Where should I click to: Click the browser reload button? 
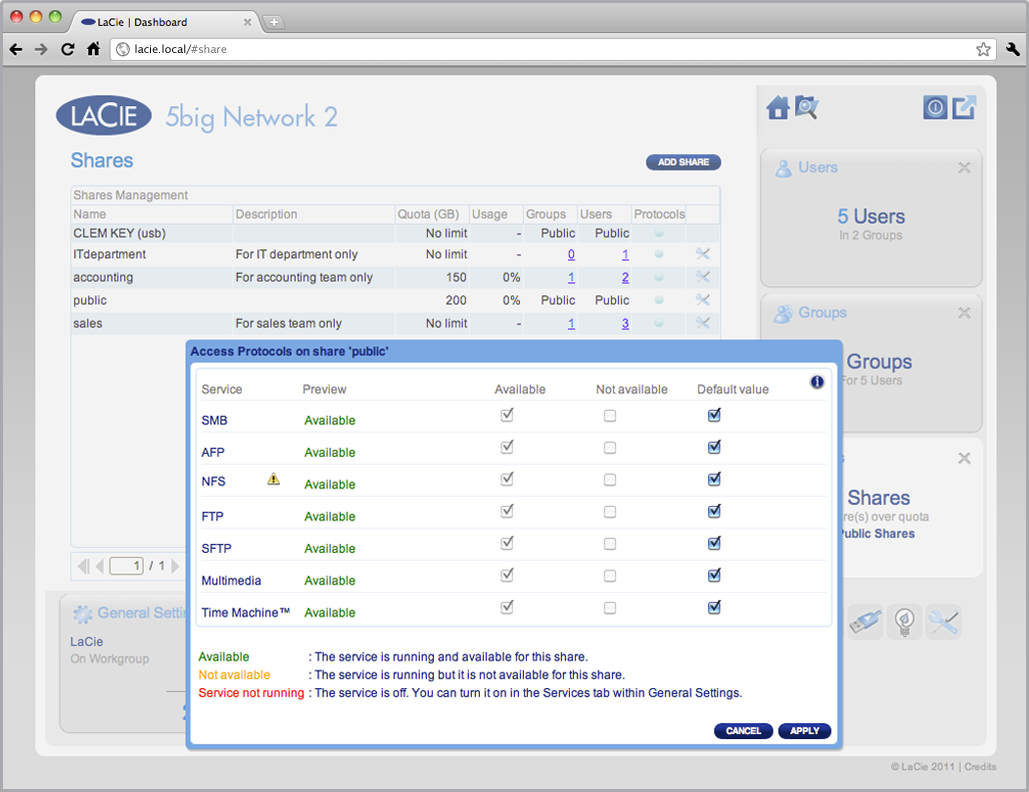tap(68, 49)
